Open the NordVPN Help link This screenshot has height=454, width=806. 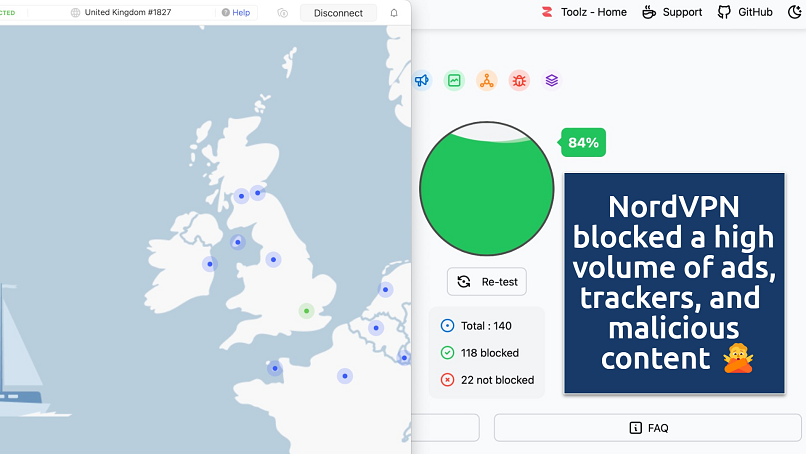236,13
